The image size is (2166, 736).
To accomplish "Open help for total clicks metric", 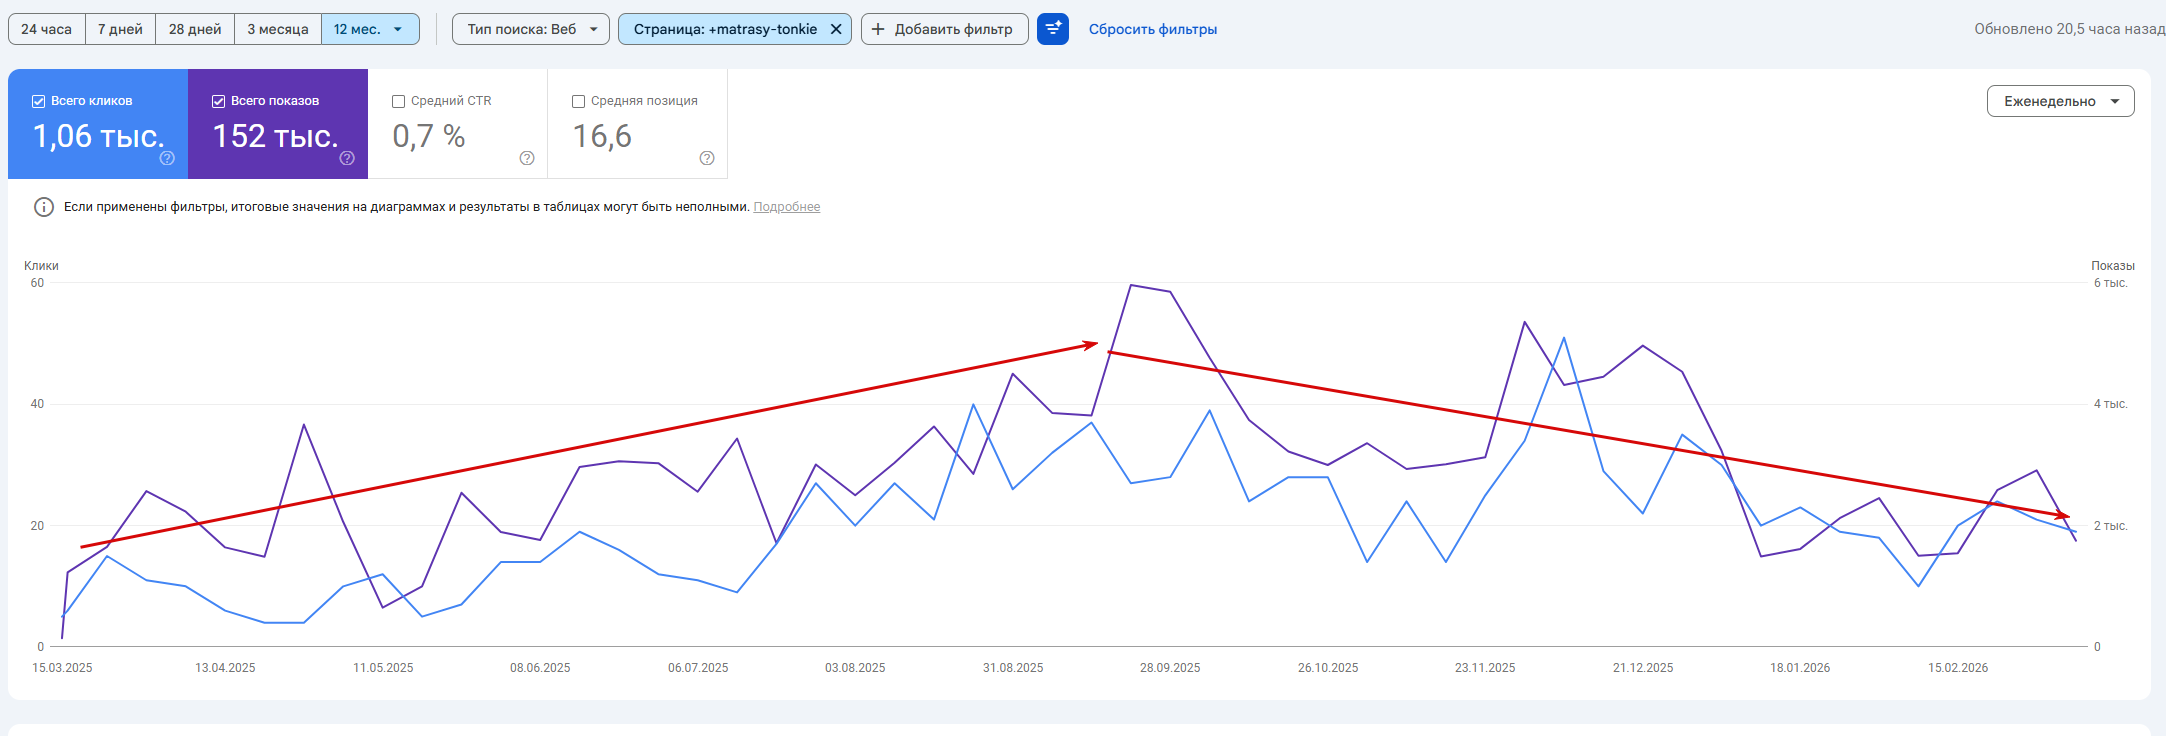I will (x=167, y=158).
